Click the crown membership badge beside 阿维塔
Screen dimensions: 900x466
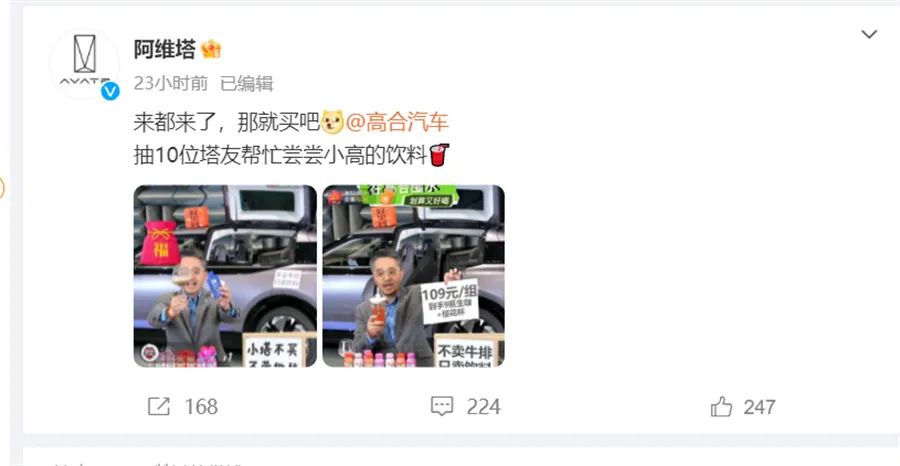click(x=211, y=49)
